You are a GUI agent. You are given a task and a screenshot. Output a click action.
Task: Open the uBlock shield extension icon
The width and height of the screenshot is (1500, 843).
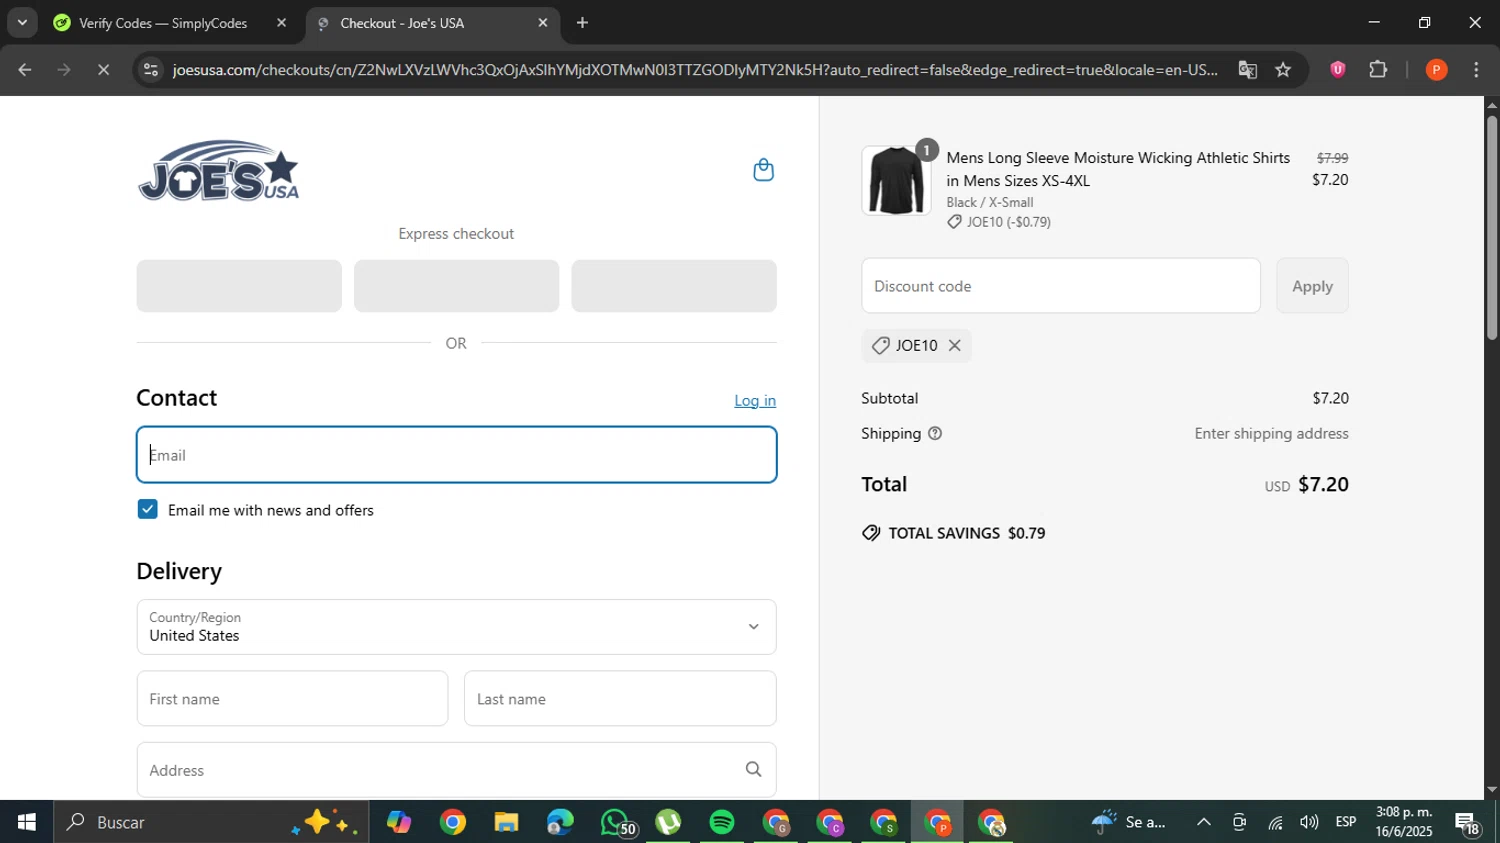coord(1337,70)
